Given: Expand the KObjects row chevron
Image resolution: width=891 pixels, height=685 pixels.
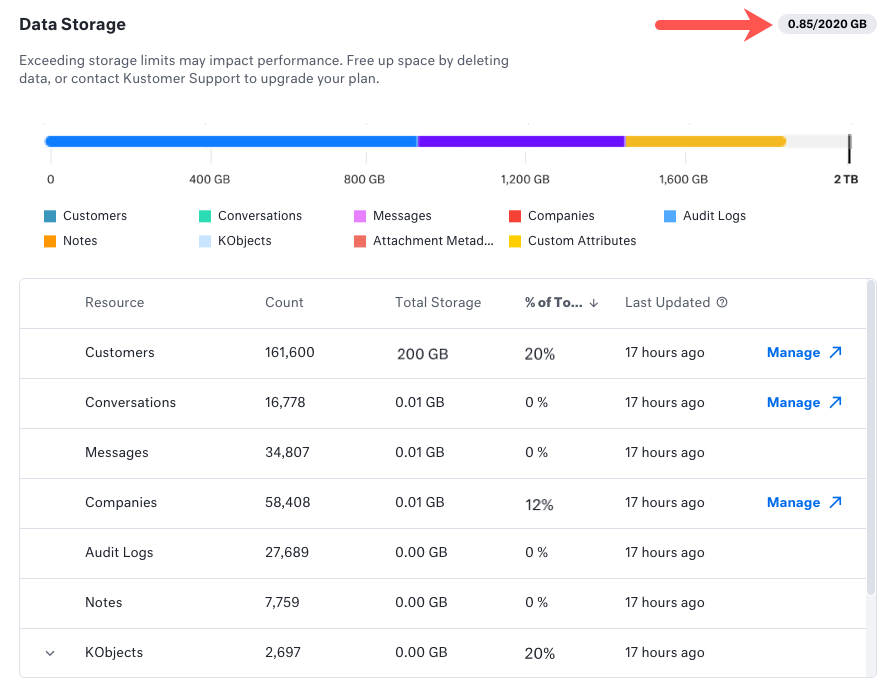Looking at the screenshot, I should coord(50,653).
